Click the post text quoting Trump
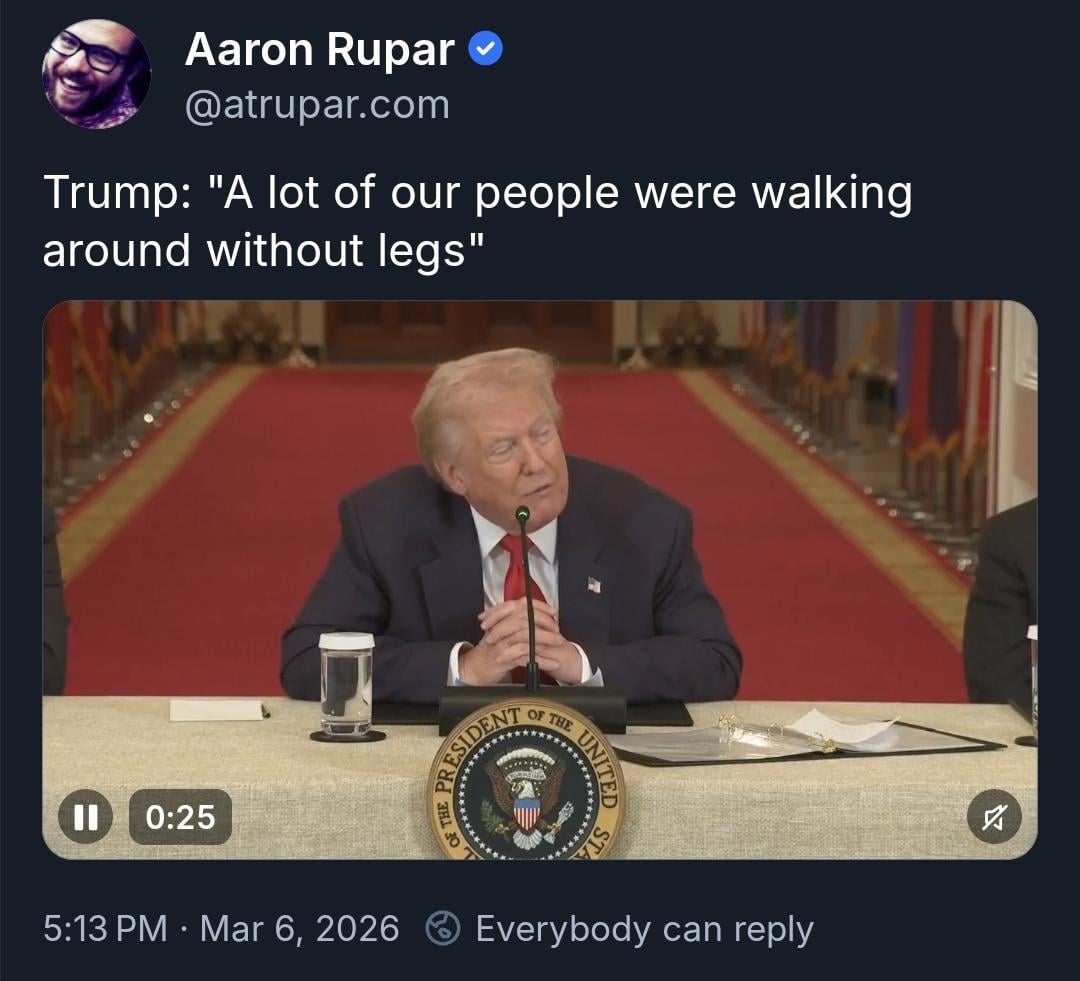 pos(477,220)
